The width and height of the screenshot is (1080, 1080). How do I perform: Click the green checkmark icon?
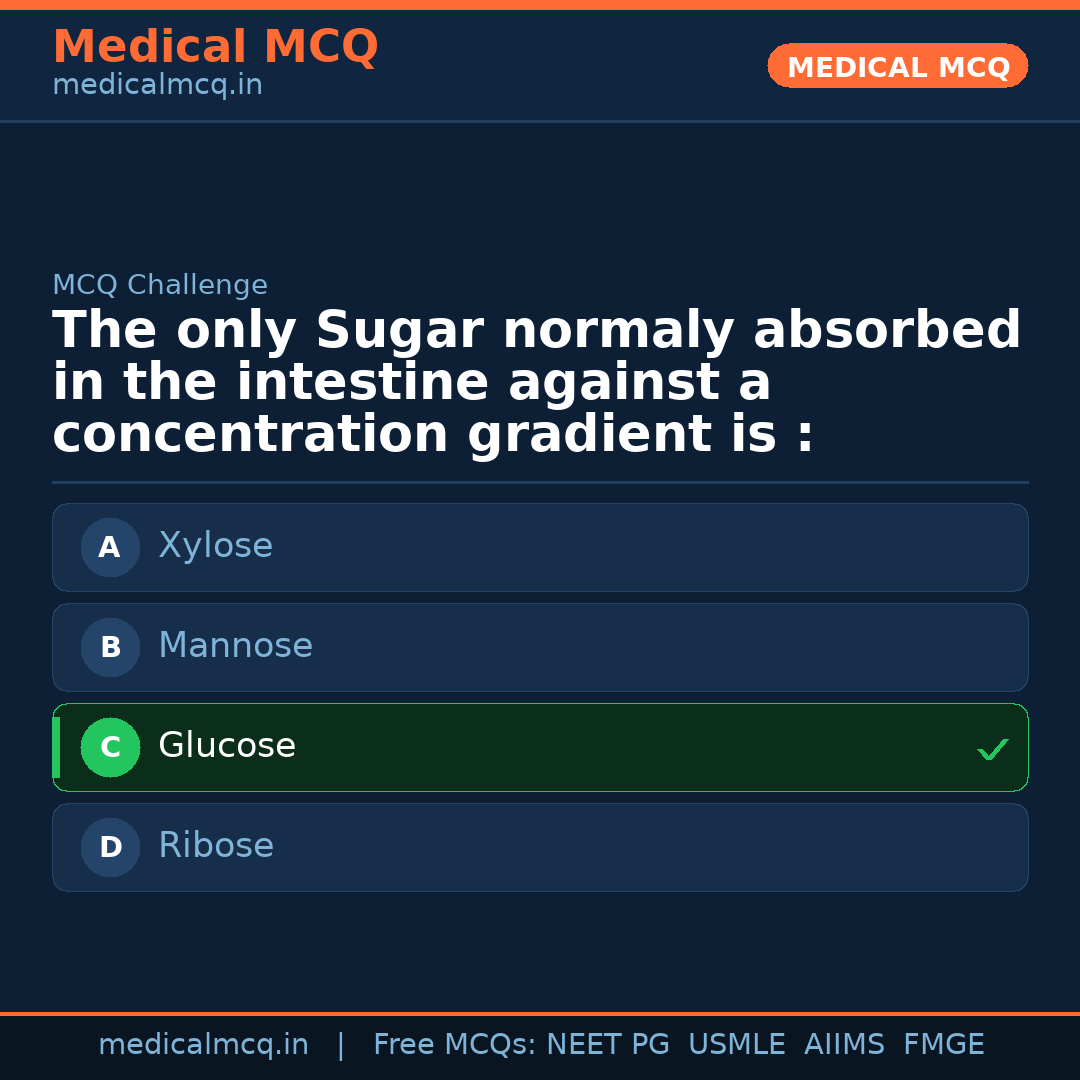[x=992, y=749]
